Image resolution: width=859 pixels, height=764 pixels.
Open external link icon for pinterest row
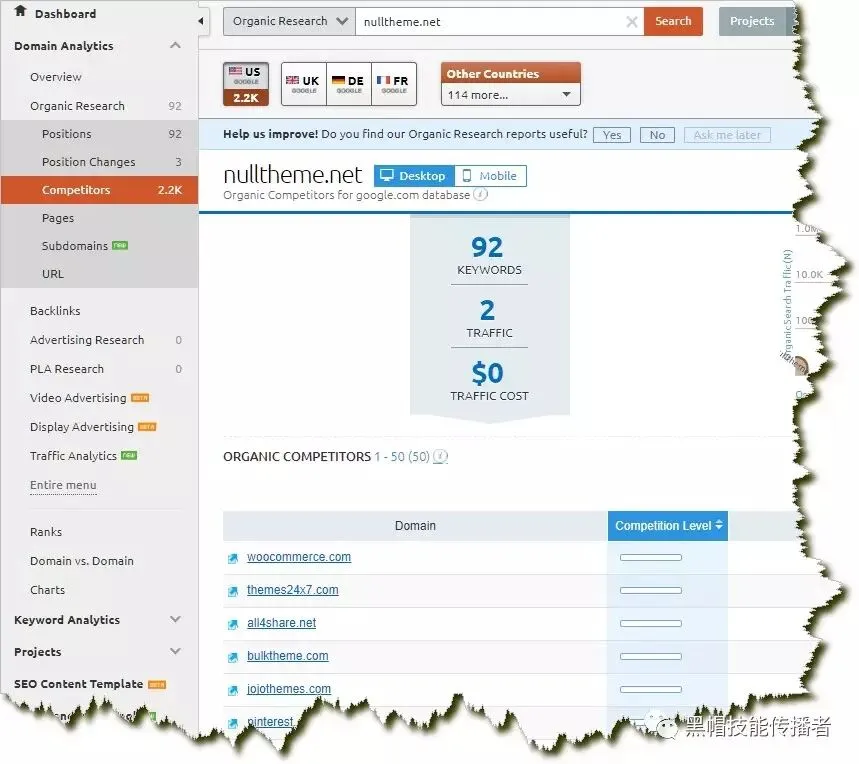click(233, 723)
